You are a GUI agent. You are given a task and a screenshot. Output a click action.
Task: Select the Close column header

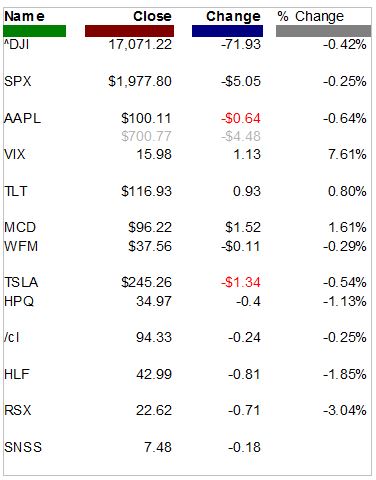(152, 16)
